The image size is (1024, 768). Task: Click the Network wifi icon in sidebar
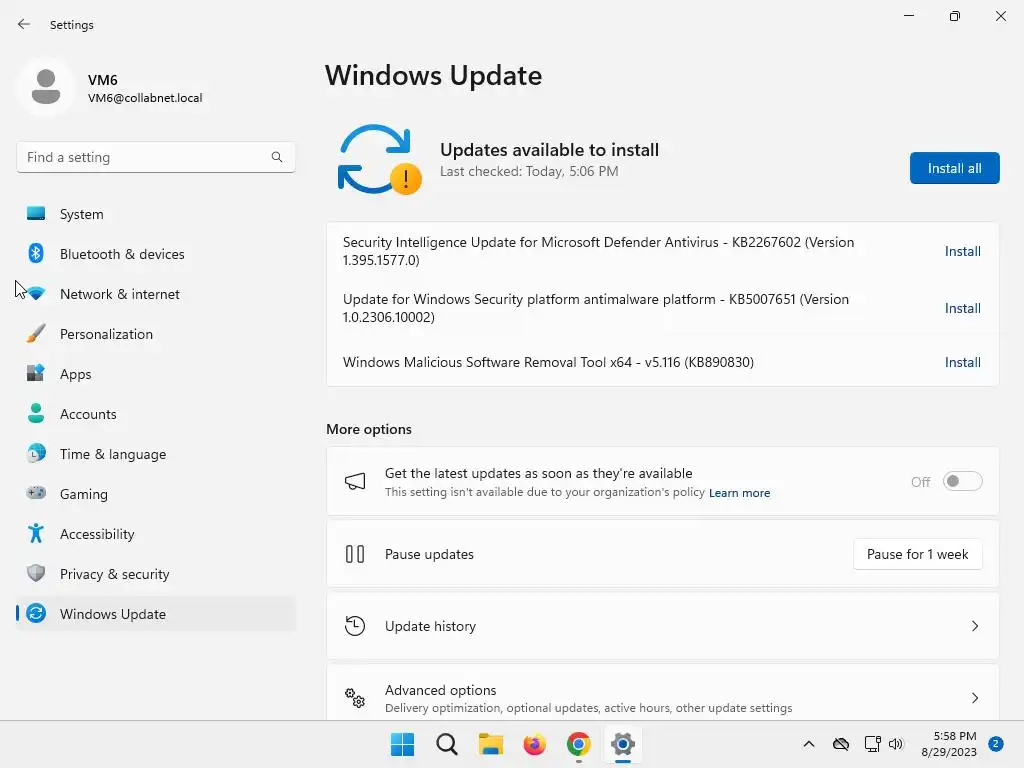(x=36, y=294)
